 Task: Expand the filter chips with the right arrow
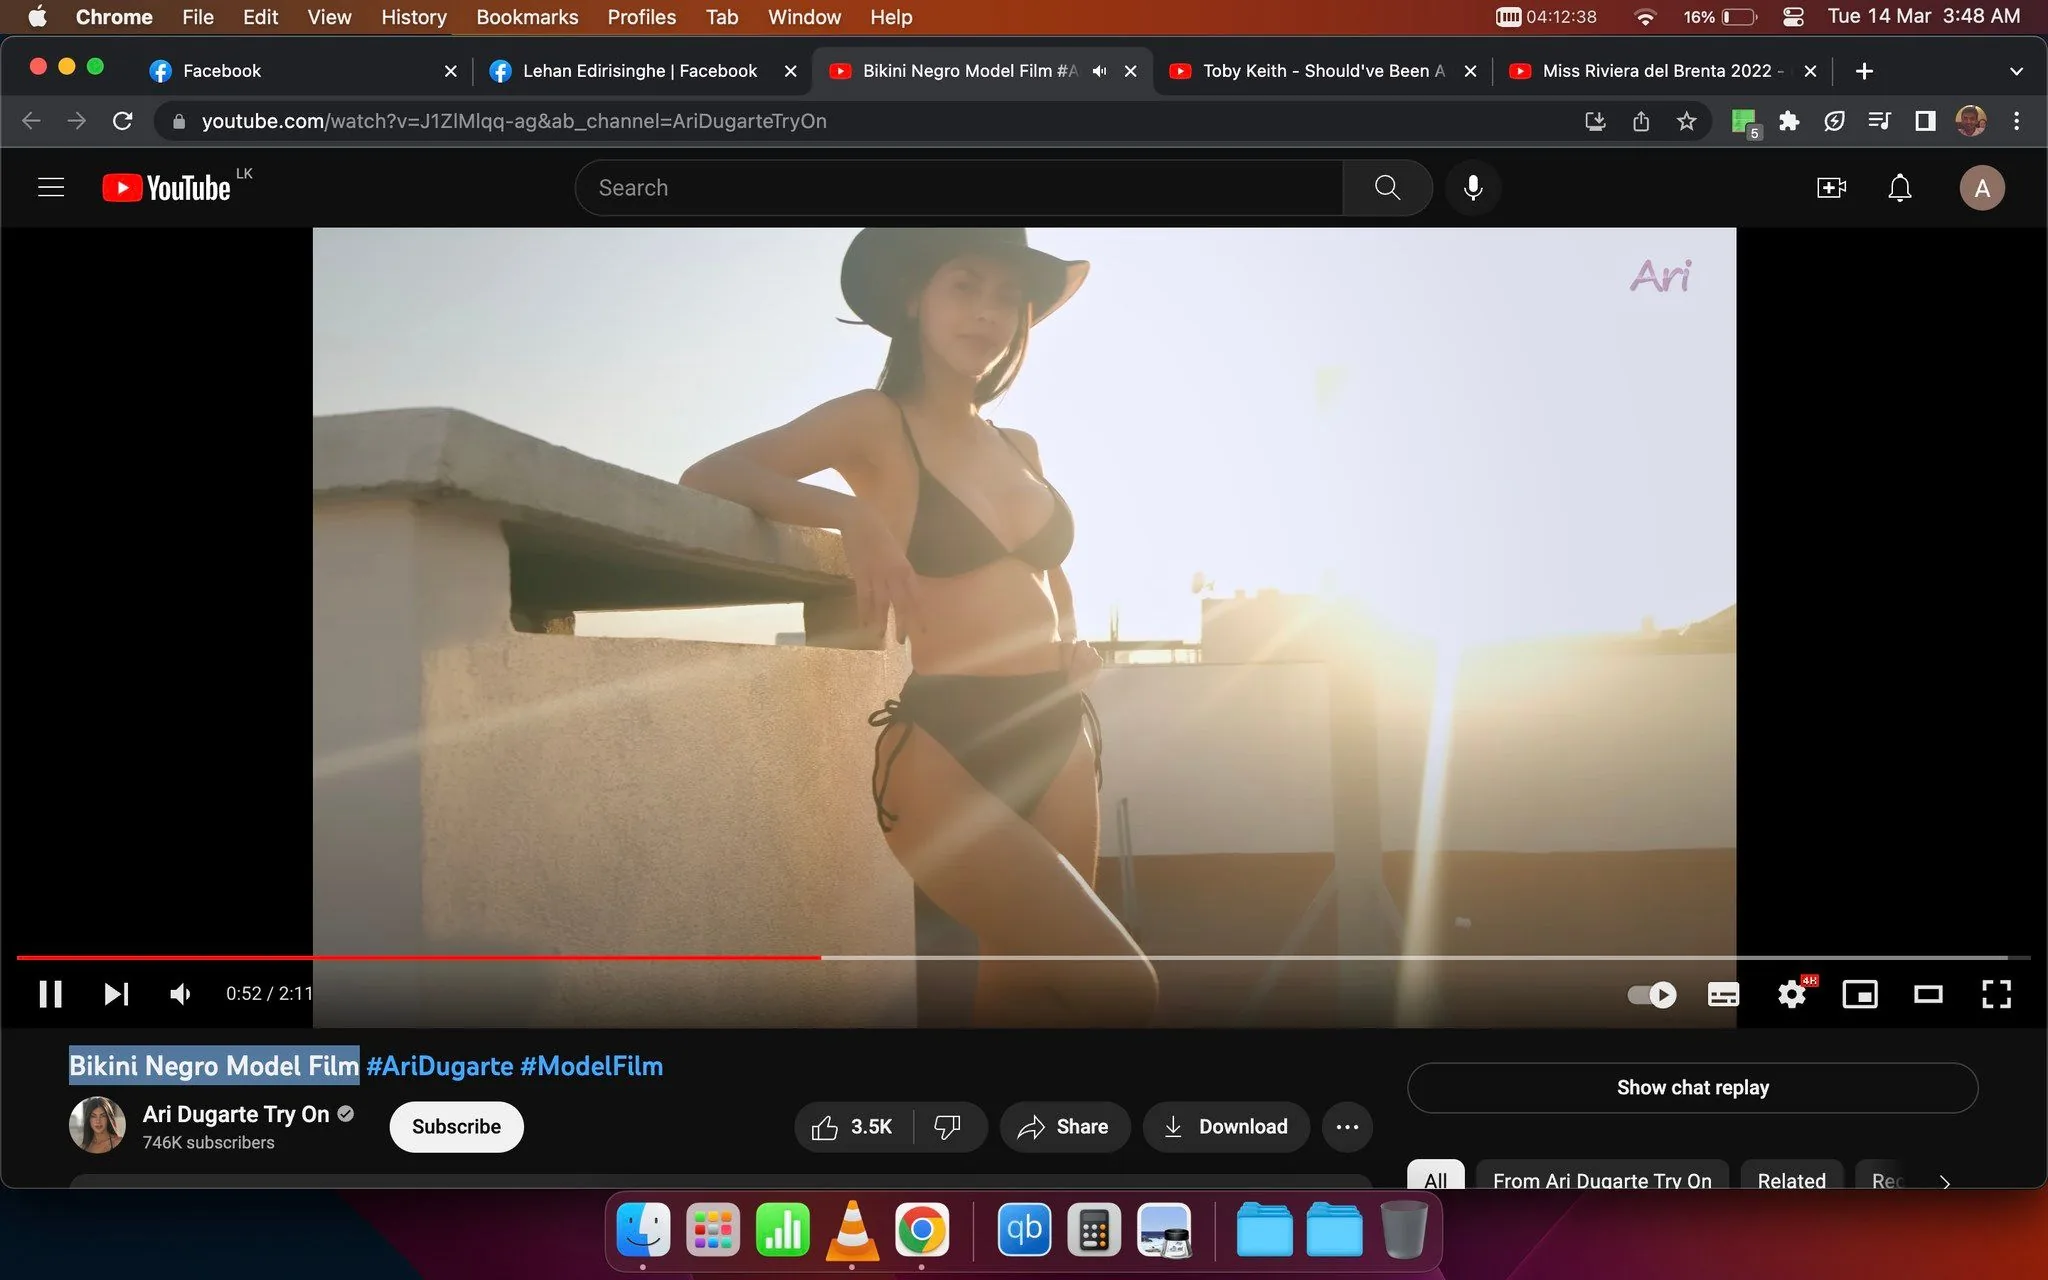tap(1943, 1182)
